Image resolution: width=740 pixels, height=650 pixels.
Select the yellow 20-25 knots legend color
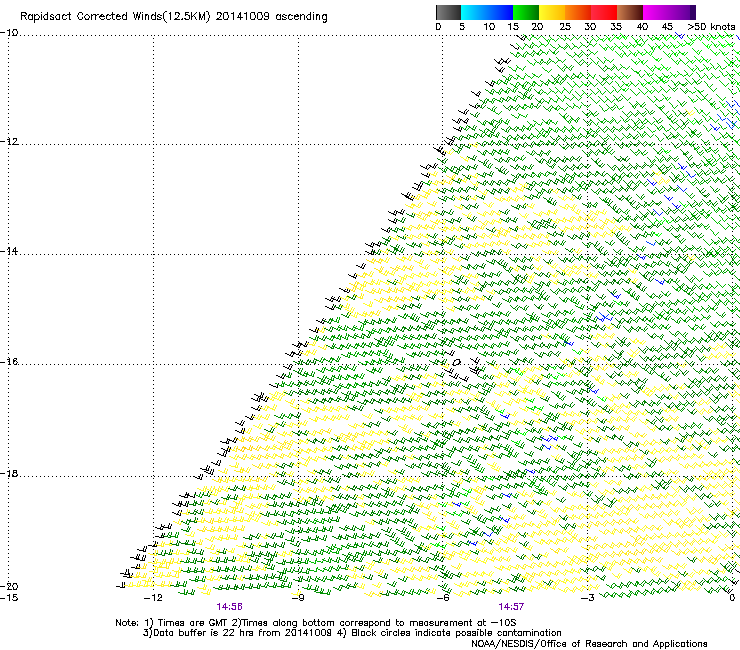[552, 12]
